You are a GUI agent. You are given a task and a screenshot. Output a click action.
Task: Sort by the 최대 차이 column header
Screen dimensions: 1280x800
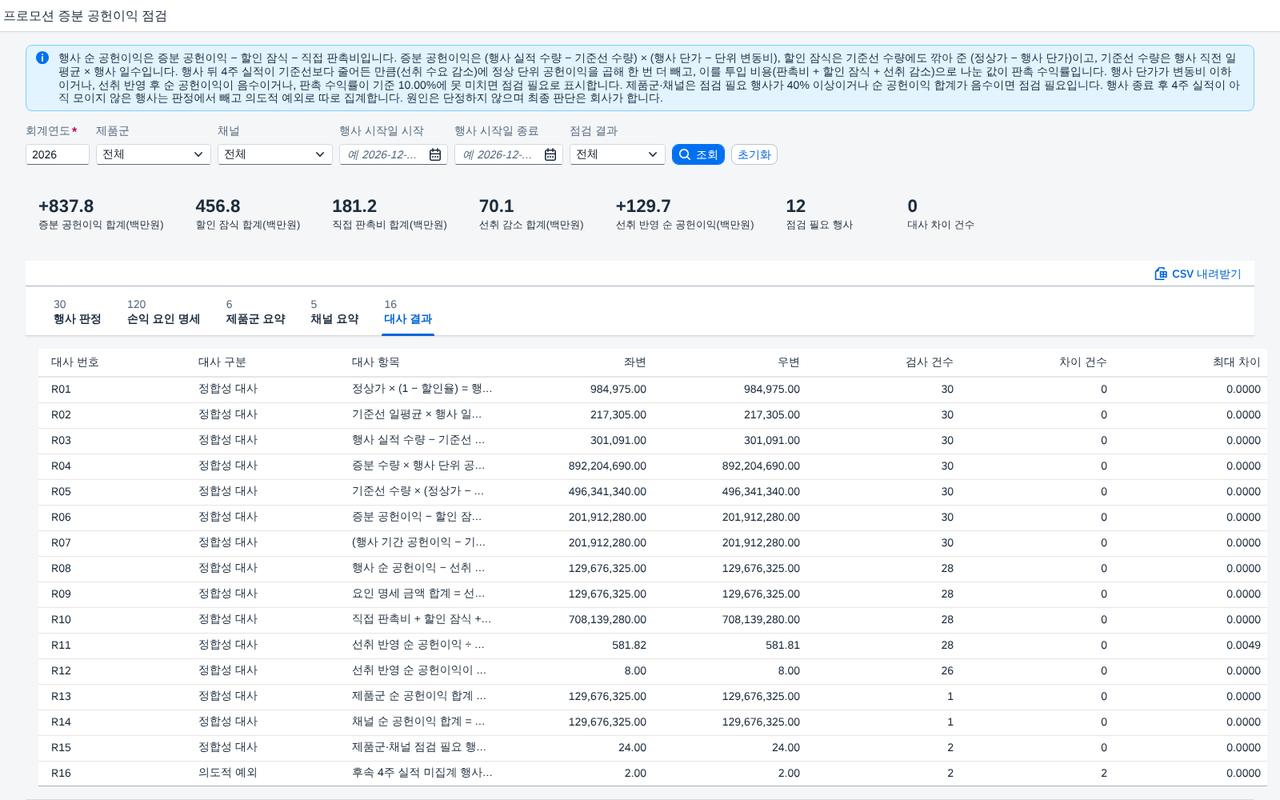pyautogui.click(x=1237, y=362)
